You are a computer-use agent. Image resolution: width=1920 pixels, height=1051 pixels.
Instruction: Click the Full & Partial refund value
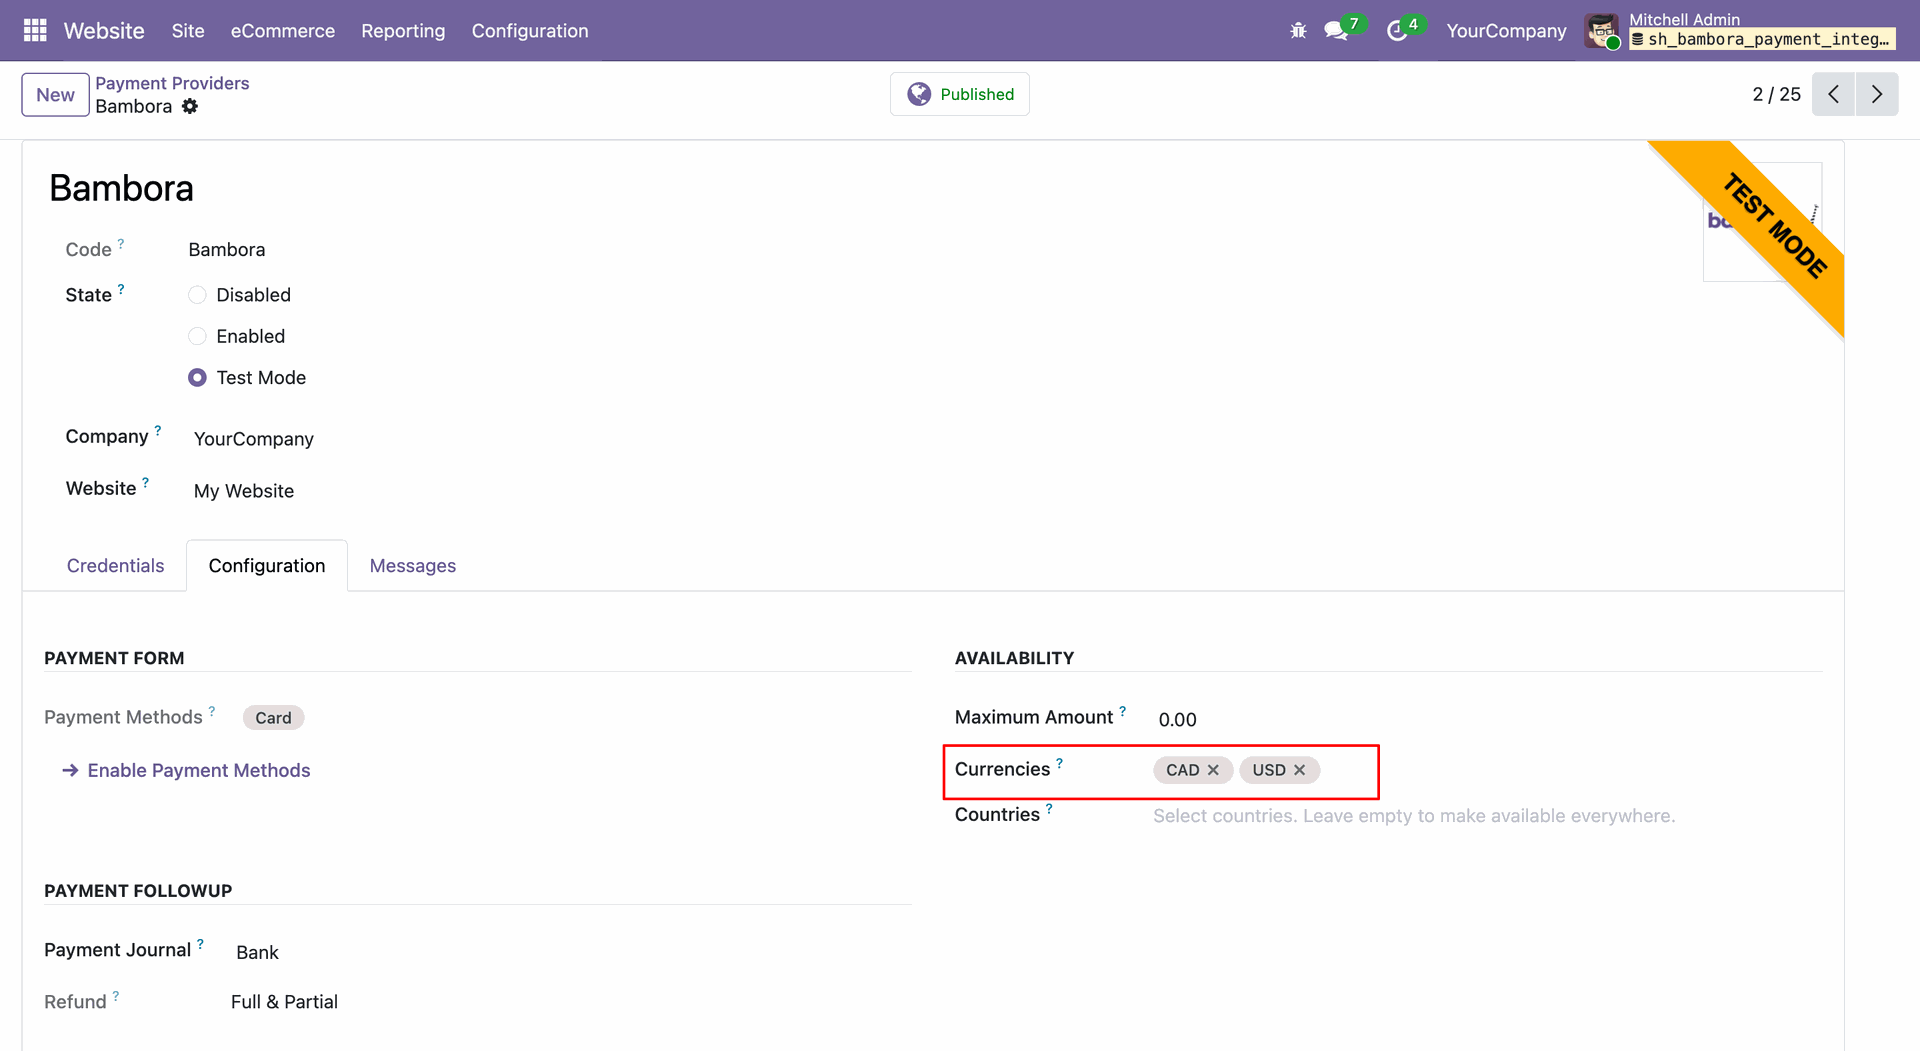tap(284, 1002)
